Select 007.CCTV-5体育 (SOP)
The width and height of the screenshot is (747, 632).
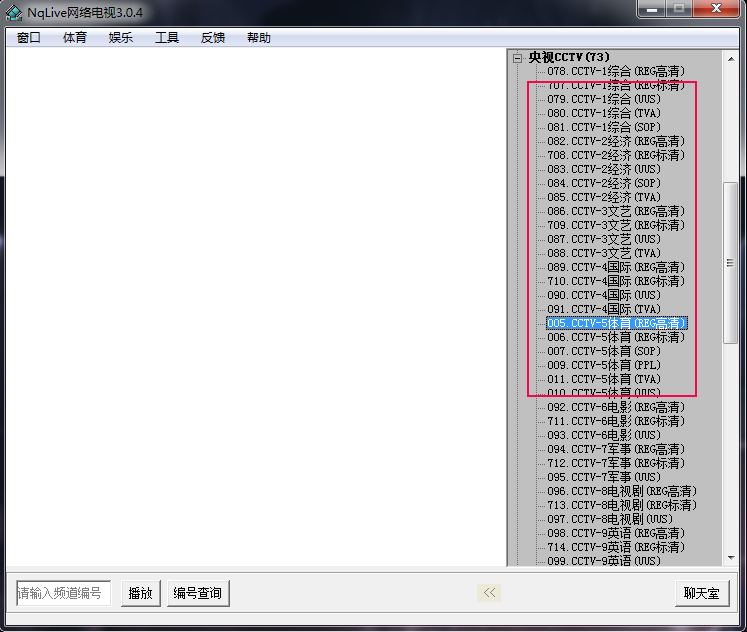click(604, 351)
